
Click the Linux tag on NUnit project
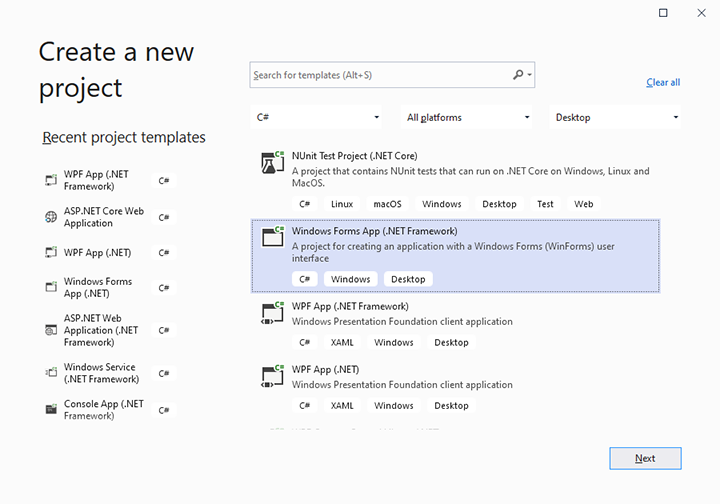(342, 204)
